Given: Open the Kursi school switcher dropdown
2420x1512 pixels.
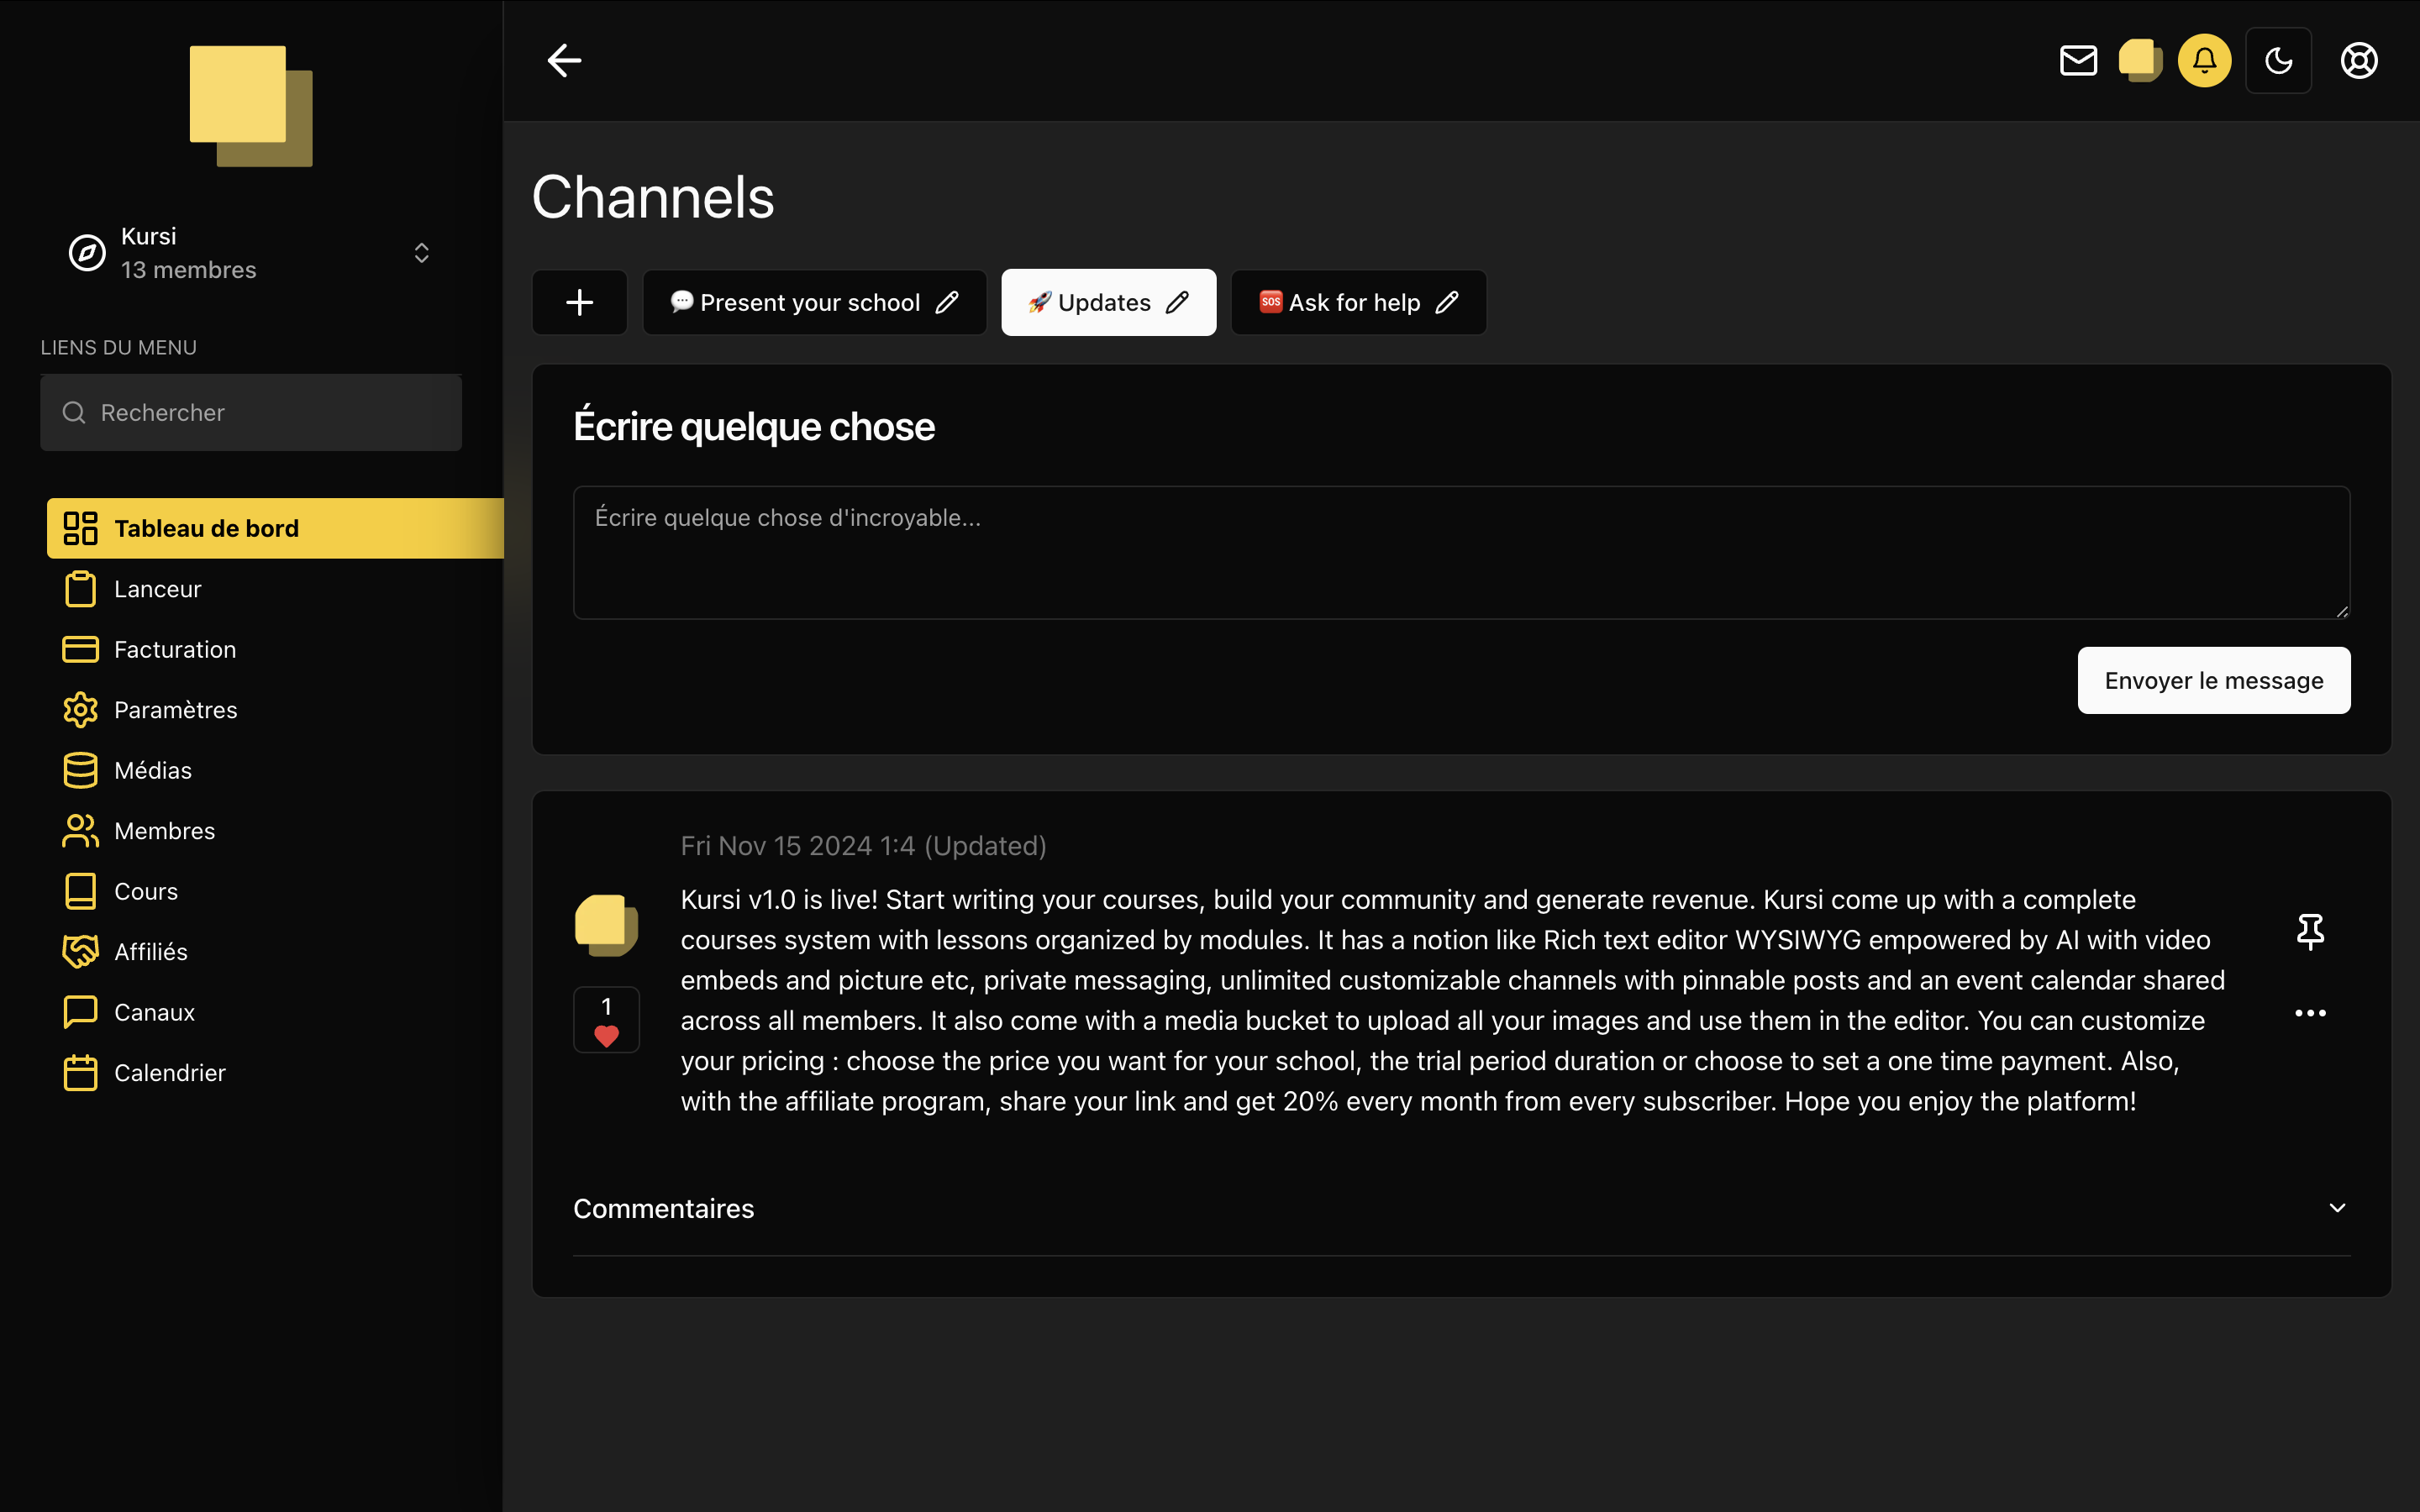Looking at the screenshot, I should [421, 253].
